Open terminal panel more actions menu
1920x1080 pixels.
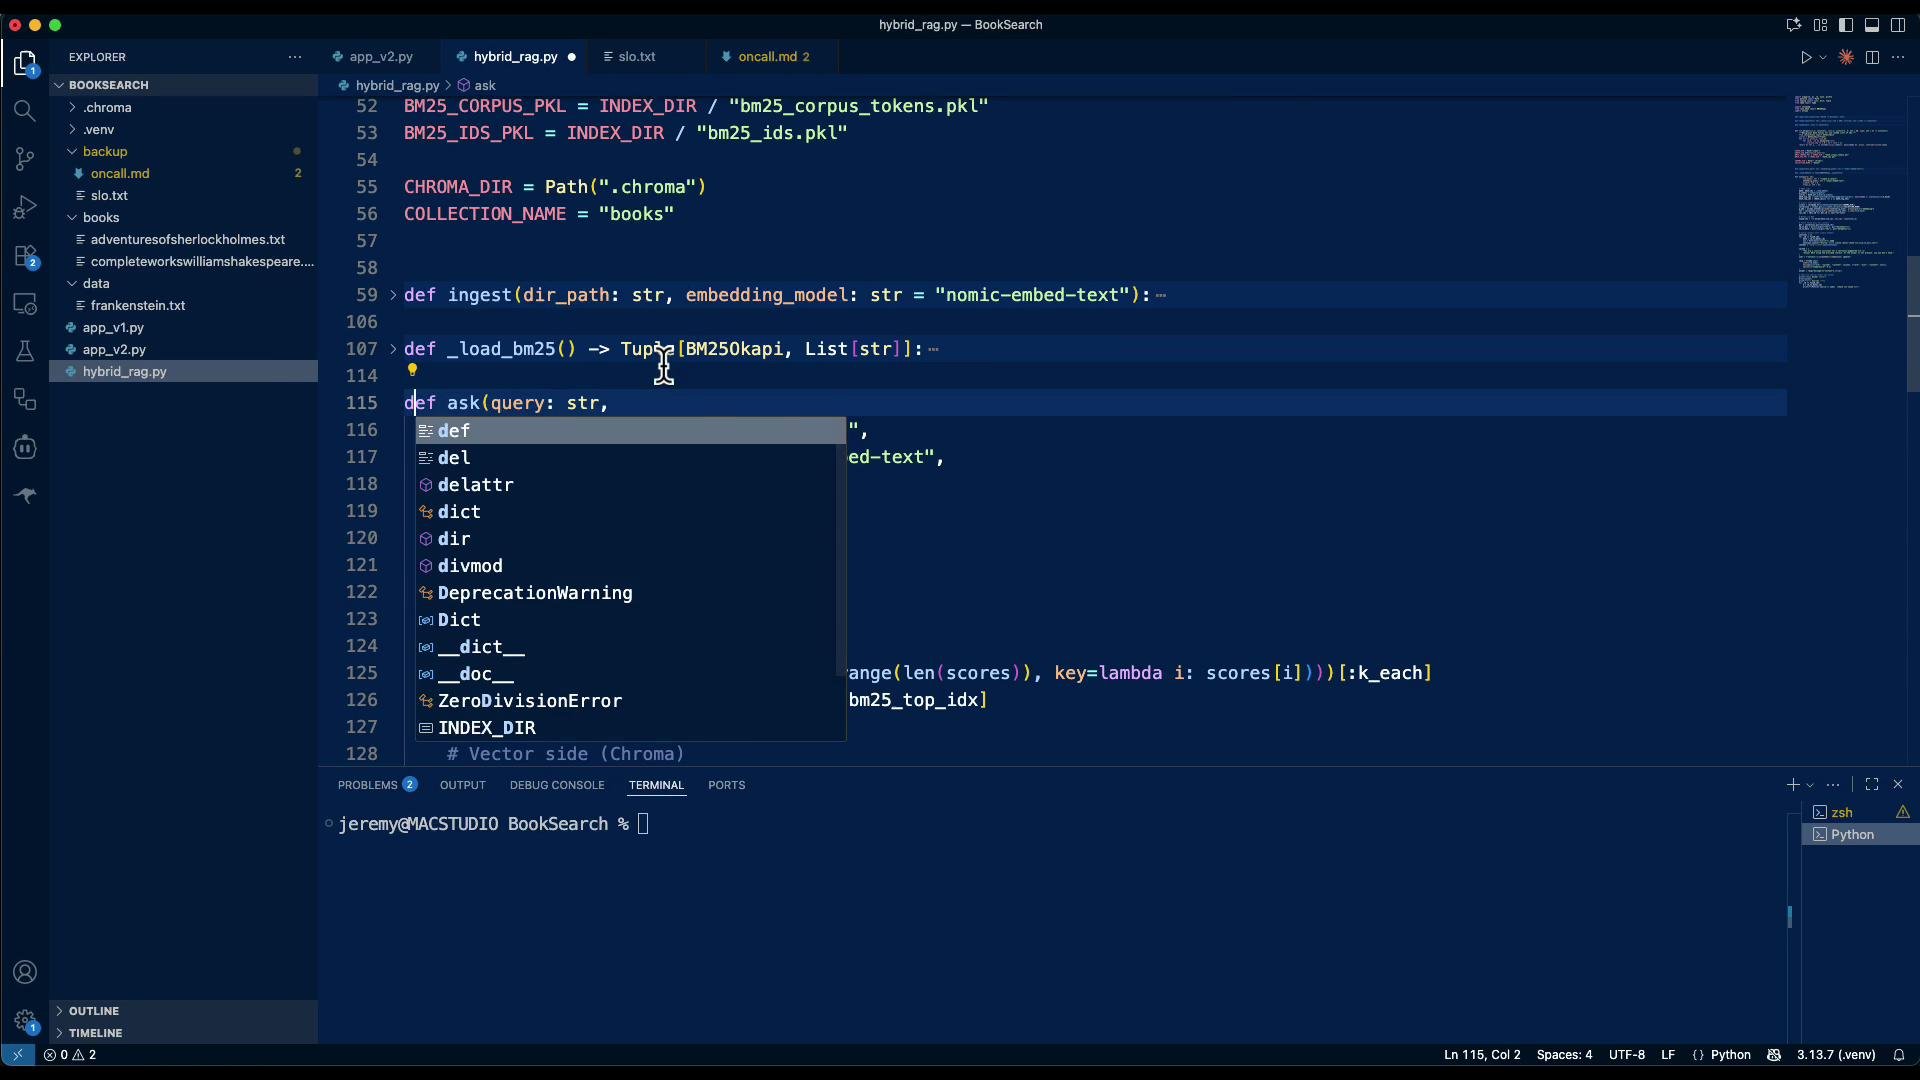click(x=1833, y=785)
